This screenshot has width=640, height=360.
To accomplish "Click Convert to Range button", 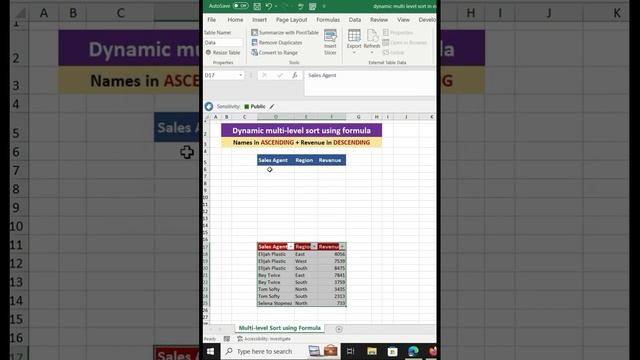I will point(275,53).
